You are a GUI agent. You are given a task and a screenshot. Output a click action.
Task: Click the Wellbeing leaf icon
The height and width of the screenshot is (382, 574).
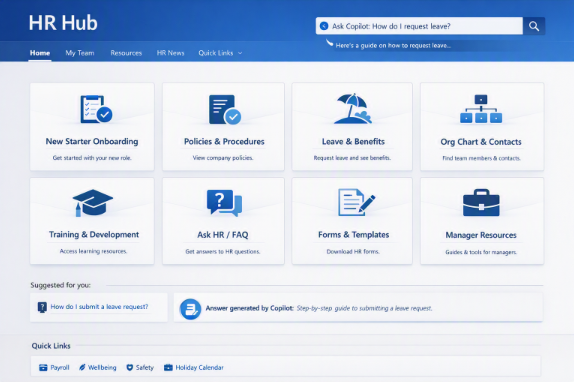click(x=82, y=367)
